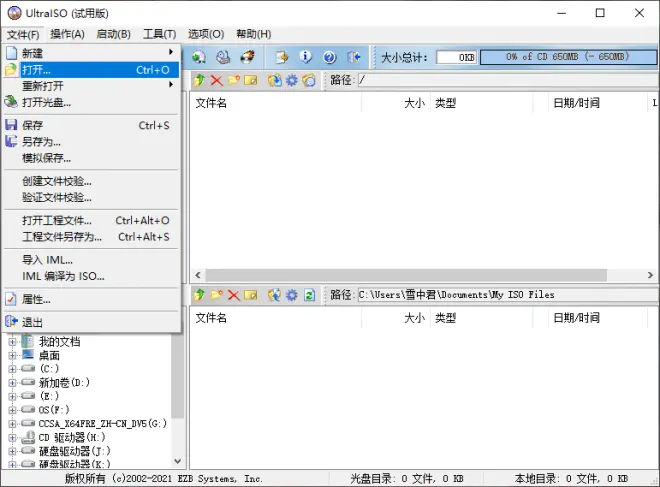The height and width of the screenshot is (487, 660).
Task: Click the local path field with My ISO Files
Action: [508, 295]
